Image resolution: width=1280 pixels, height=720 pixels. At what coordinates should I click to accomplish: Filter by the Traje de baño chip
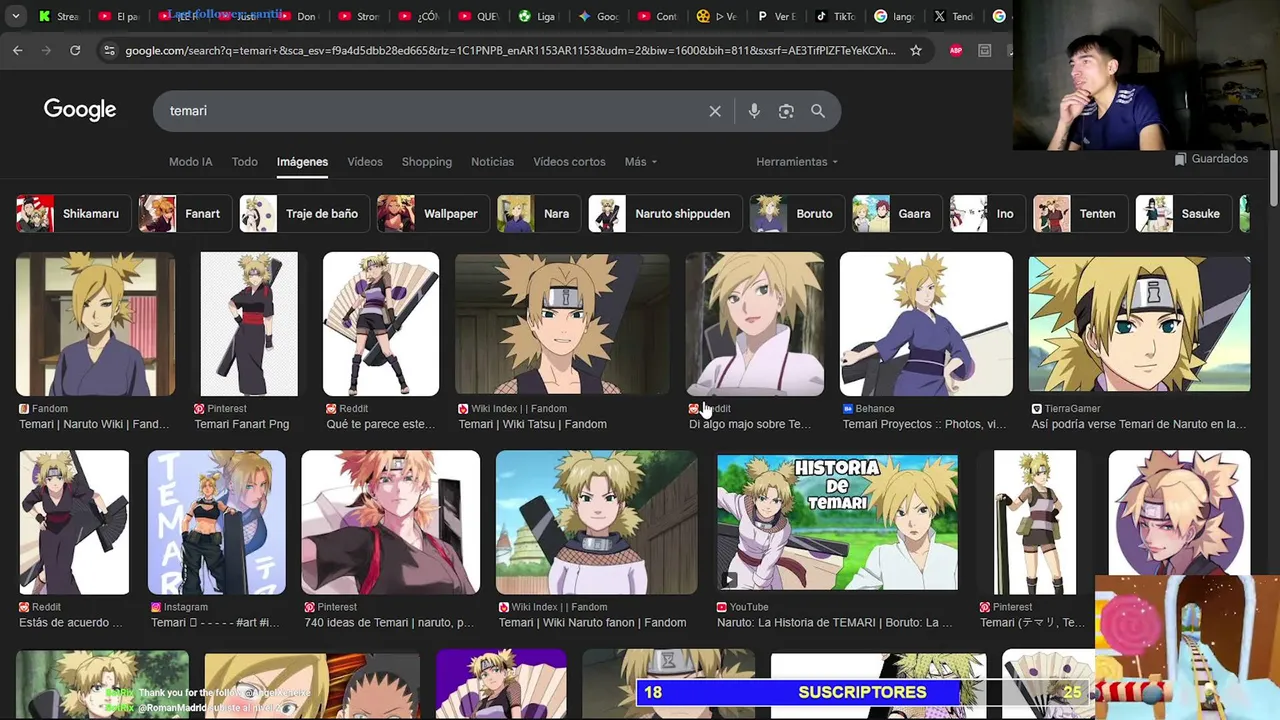pos(304,214)
